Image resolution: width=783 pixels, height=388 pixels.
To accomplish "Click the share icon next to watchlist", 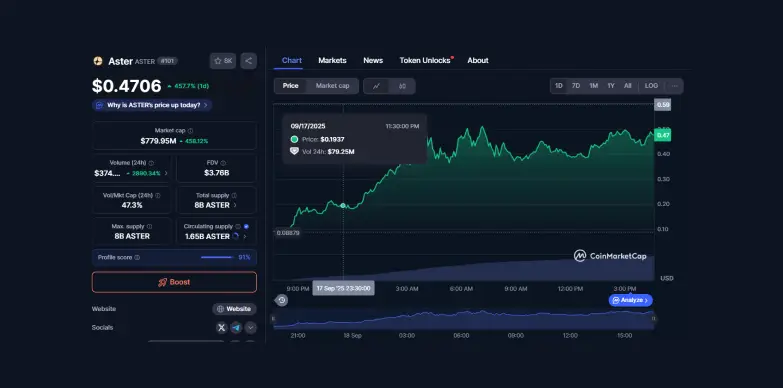I will coord(249,61).
